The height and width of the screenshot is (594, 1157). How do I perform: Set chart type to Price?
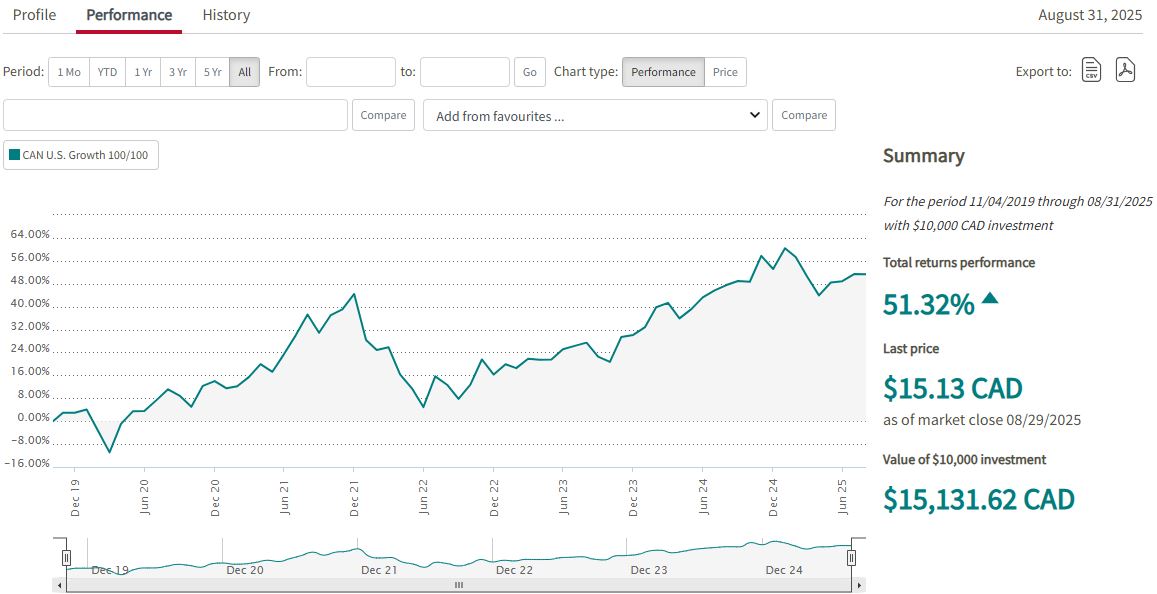click(725, 72)
